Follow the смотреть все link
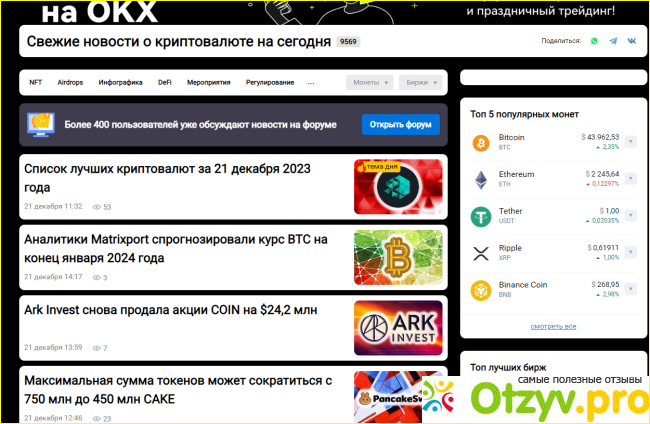This screenshot has width=650, height=424. coord(553,327)
